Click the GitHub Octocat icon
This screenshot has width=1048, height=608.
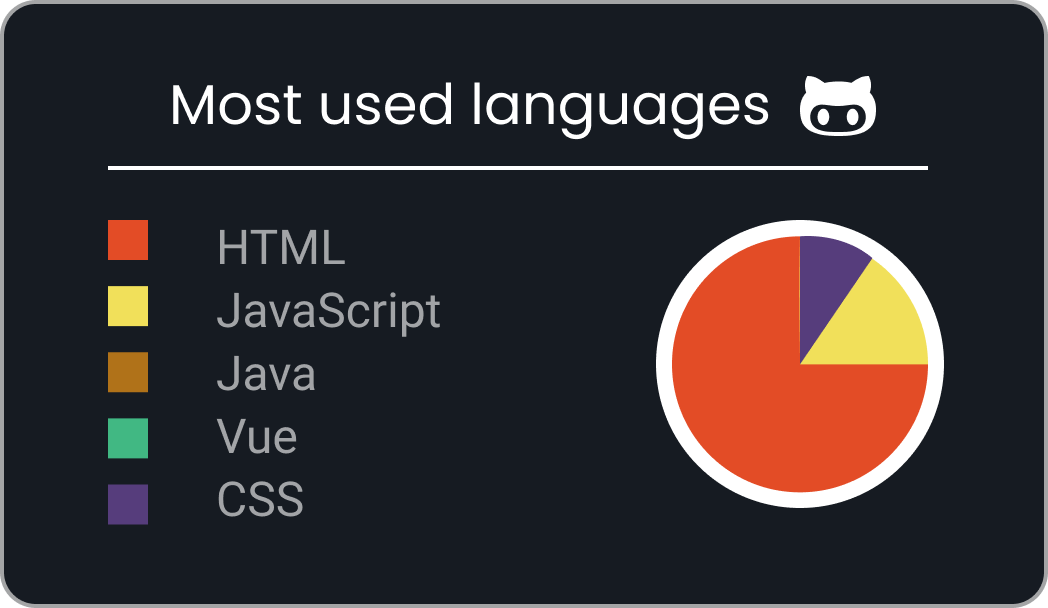(837, 106)
